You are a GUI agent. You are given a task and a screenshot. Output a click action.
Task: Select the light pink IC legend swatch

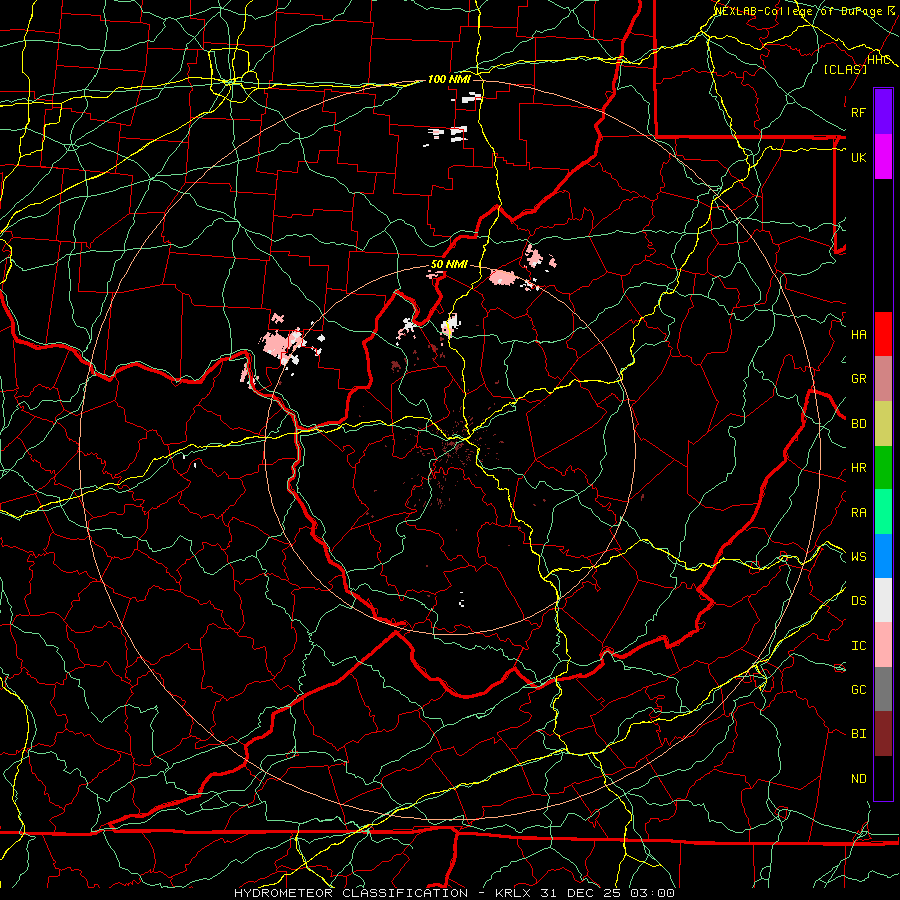pyautogui.click(x=883, y=645)
